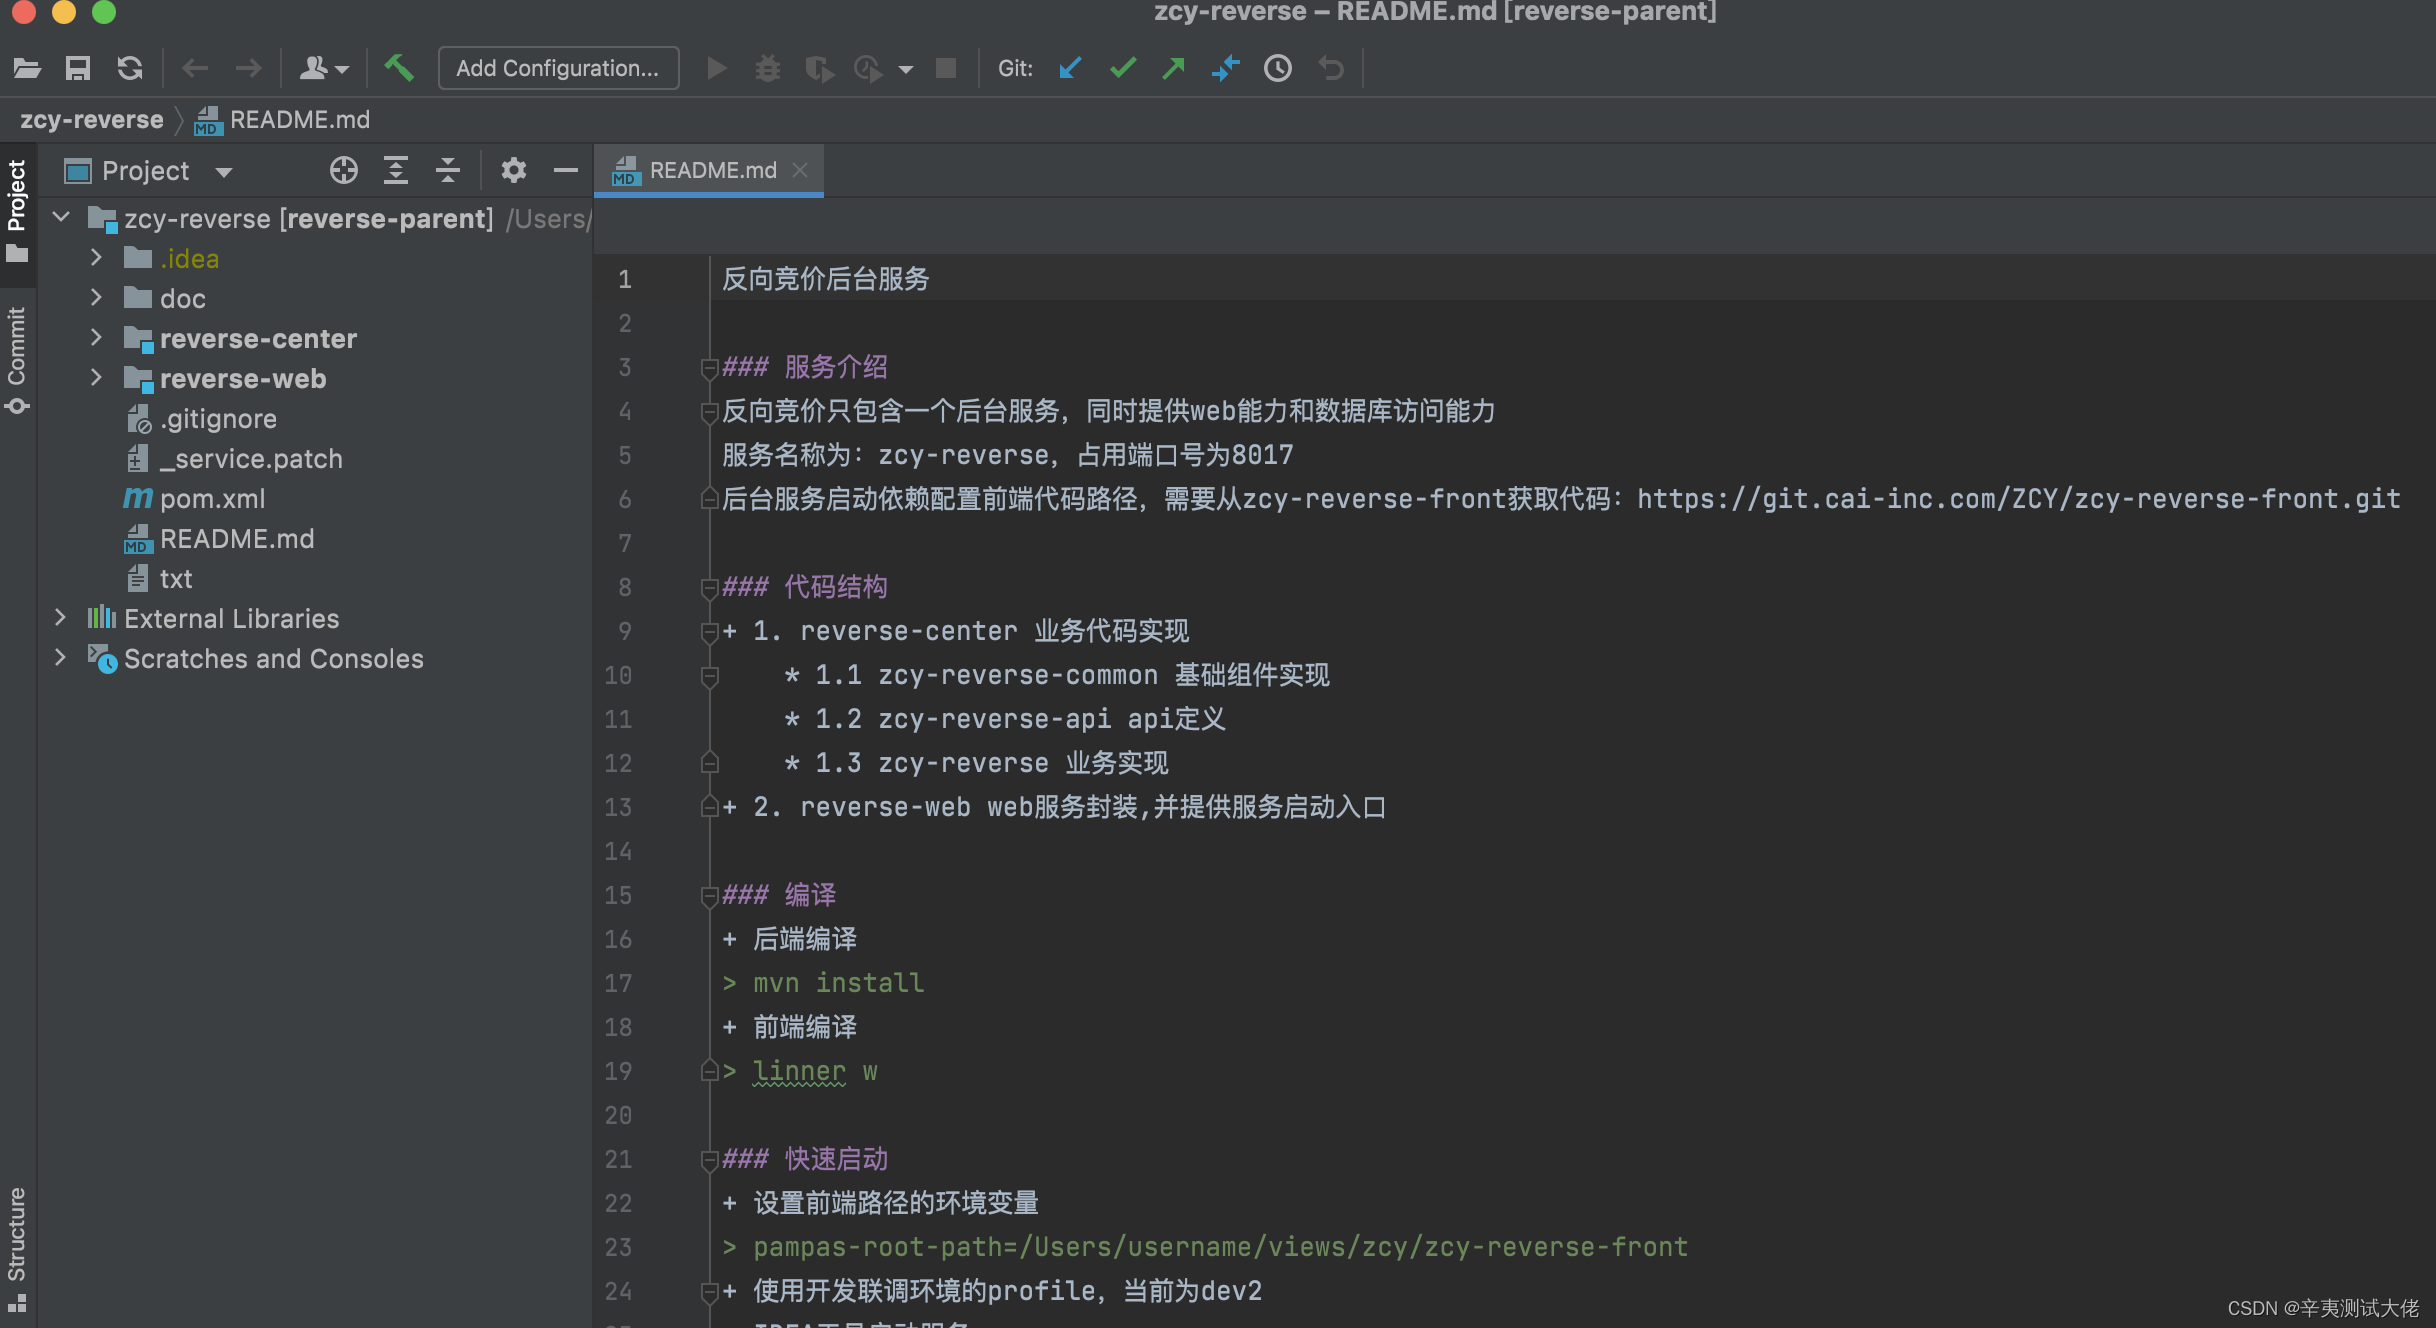Click the Collapse All icon in Project panel

(448, 171)
